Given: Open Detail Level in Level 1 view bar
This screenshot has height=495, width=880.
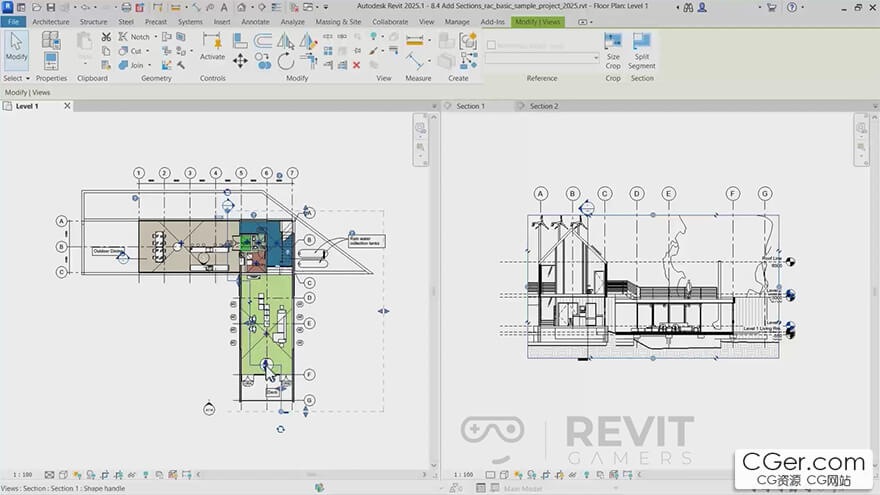Looking at the screenshot, I should click(49, 474).
